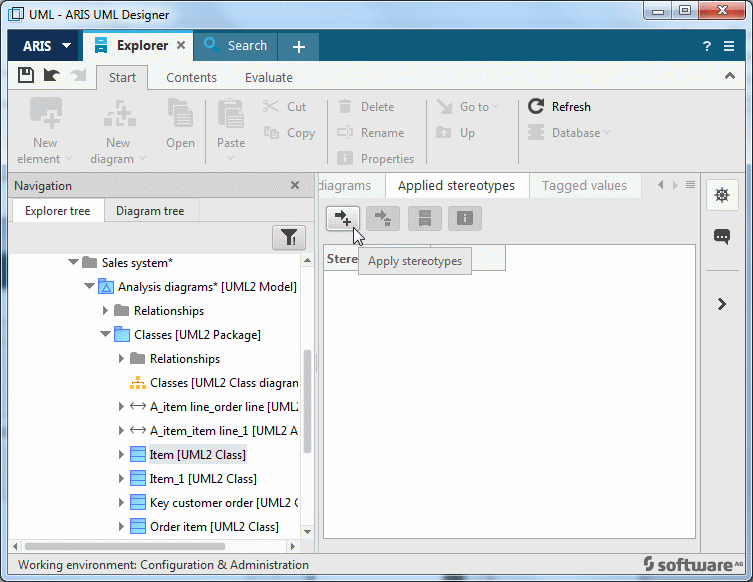Screen dimensions: 753x582
Task: Click the Apply stereotypes button
Action: [343, 218]
